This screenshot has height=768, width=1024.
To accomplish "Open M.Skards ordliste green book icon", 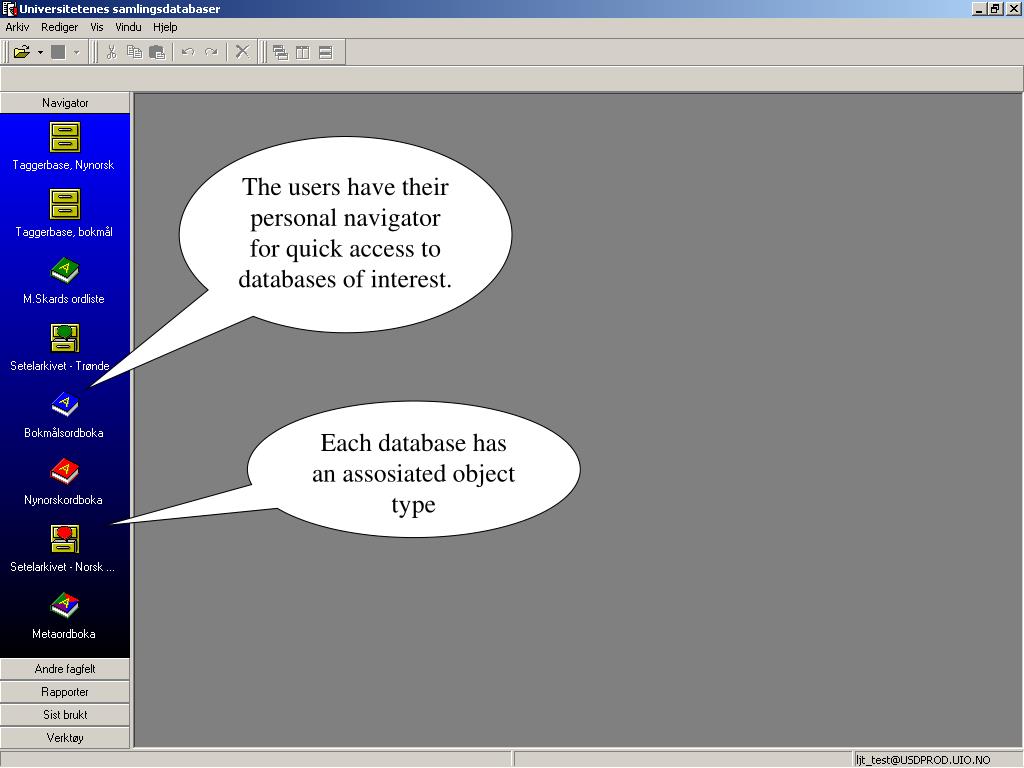I will (65, 270).
